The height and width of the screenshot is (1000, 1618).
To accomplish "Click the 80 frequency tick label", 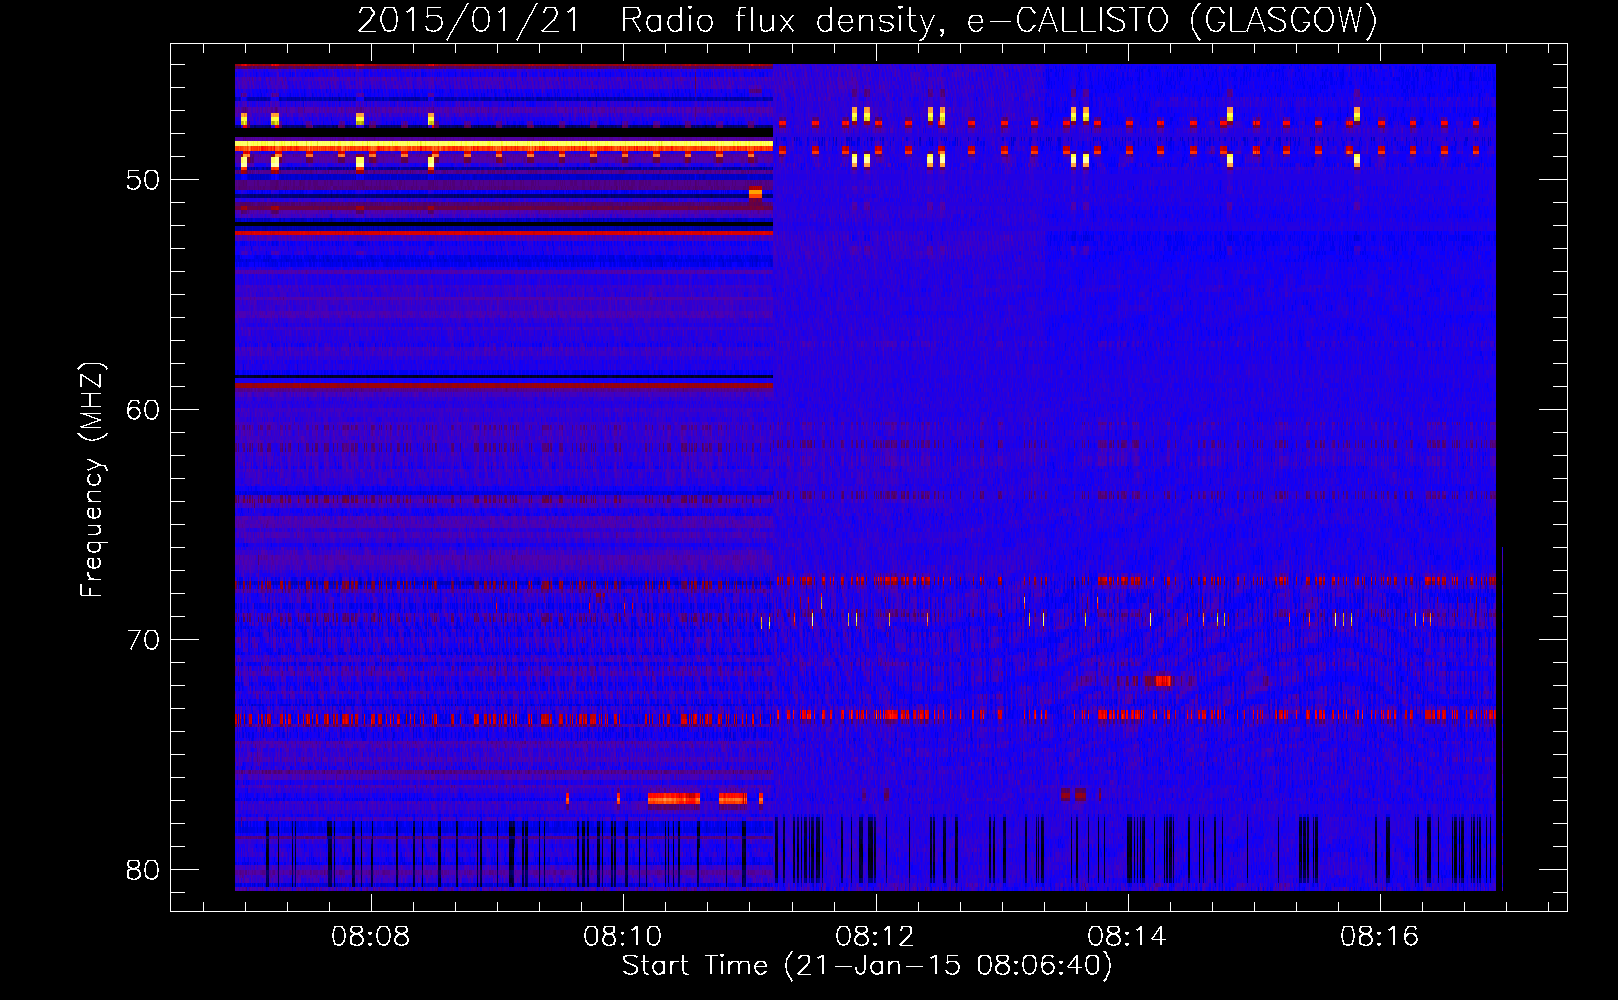I will pos(143,870).
